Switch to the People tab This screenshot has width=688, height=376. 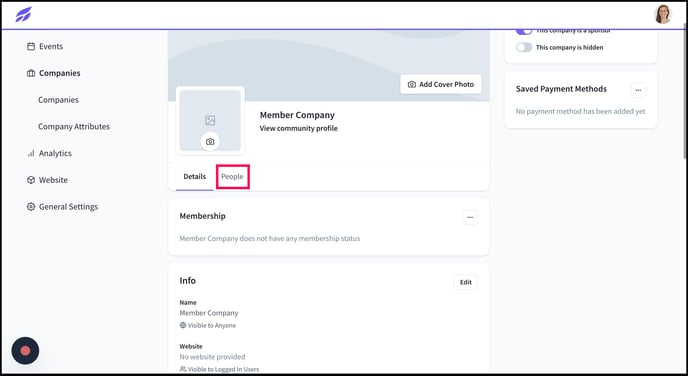[232, 177]
